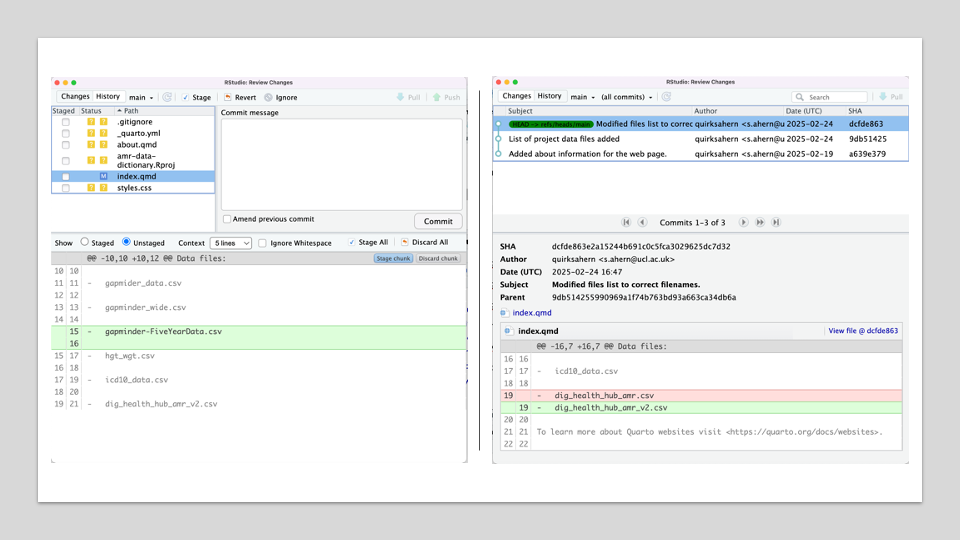Click refresh icon in left window toolbar
This screenshot has height=540, width=960.
point(167,97)
